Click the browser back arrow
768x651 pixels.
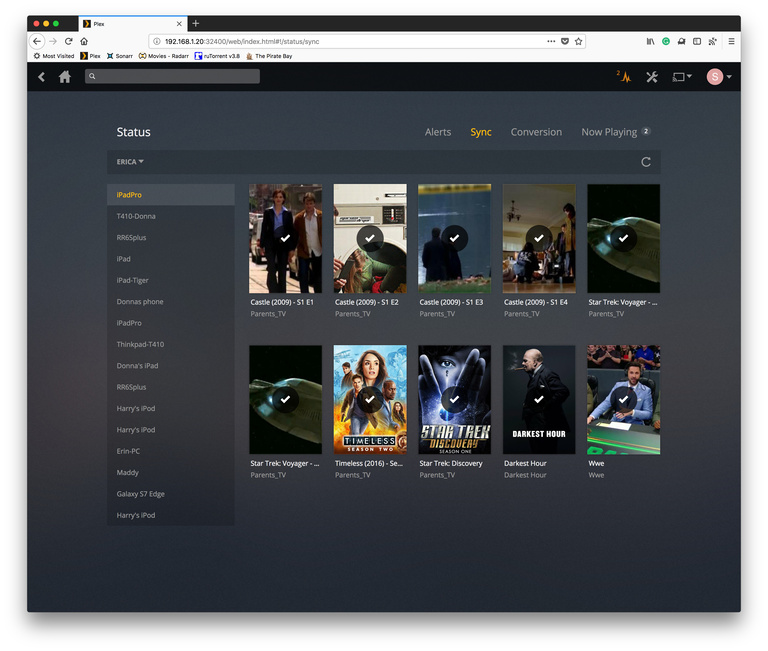coord(37,42)
